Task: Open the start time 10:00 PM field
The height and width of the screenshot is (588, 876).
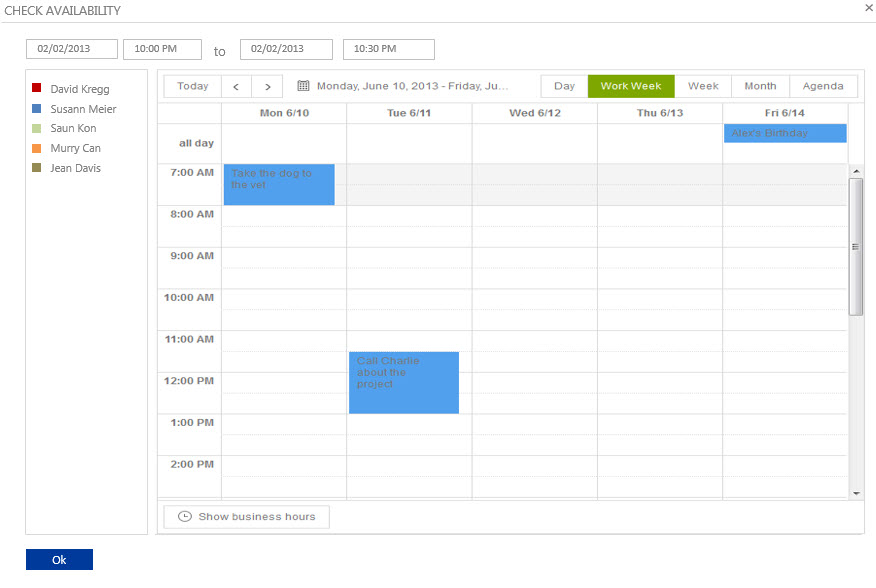Action: pos(162,49)
